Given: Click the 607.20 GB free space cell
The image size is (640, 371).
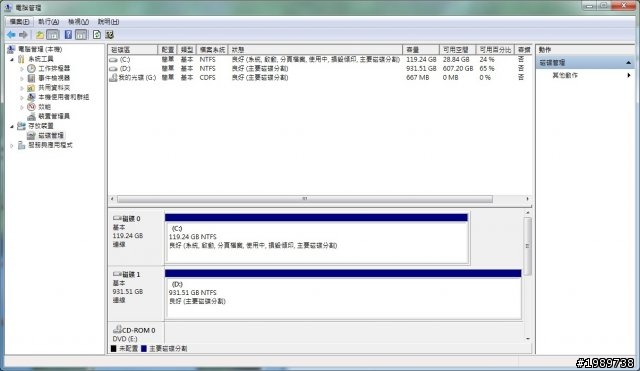Looking at the screenshot, I should click(458, 68).
